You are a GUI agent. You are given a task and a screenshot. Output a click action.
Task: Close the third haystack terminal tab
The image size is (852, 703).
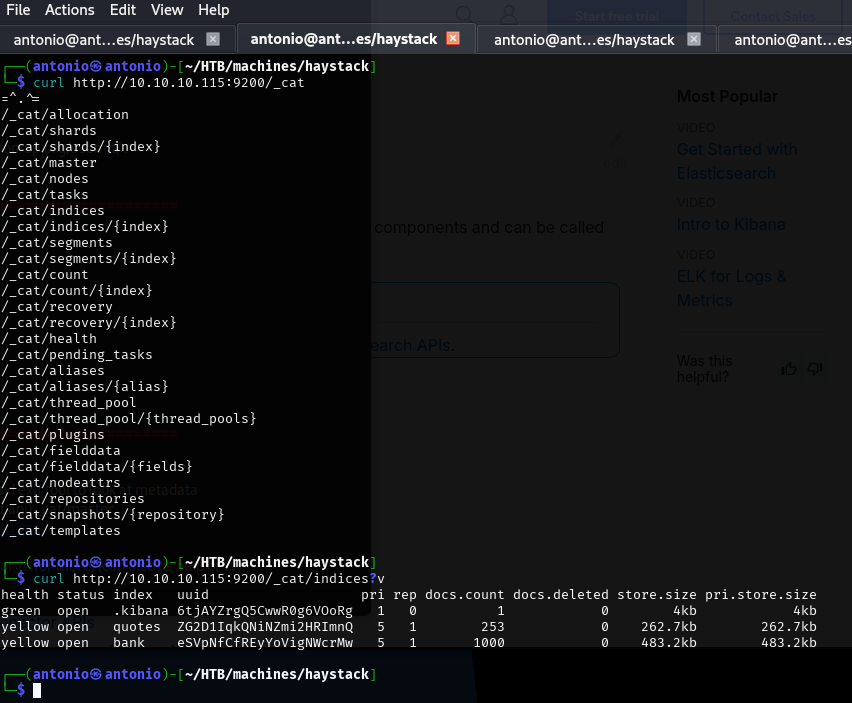click(x=694, y=39)
